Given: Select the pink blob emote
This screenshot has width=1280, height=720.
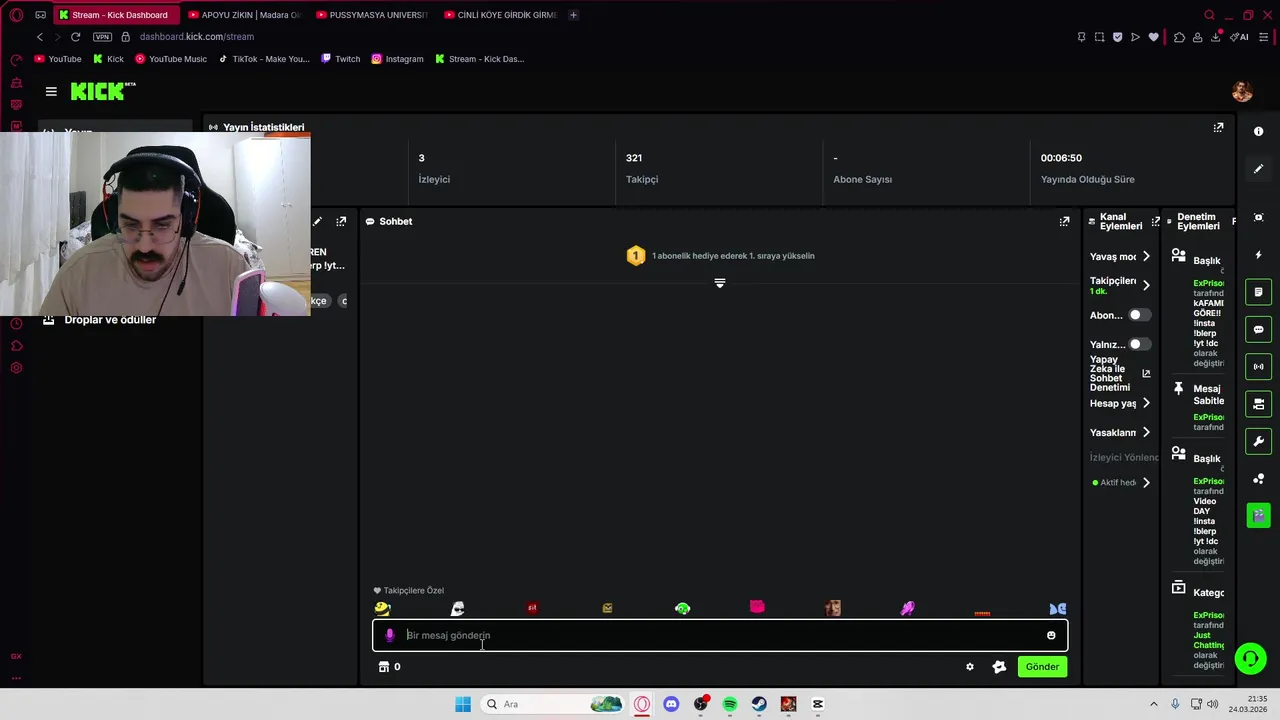Looking at the screenshot, I should pos(757,608).
